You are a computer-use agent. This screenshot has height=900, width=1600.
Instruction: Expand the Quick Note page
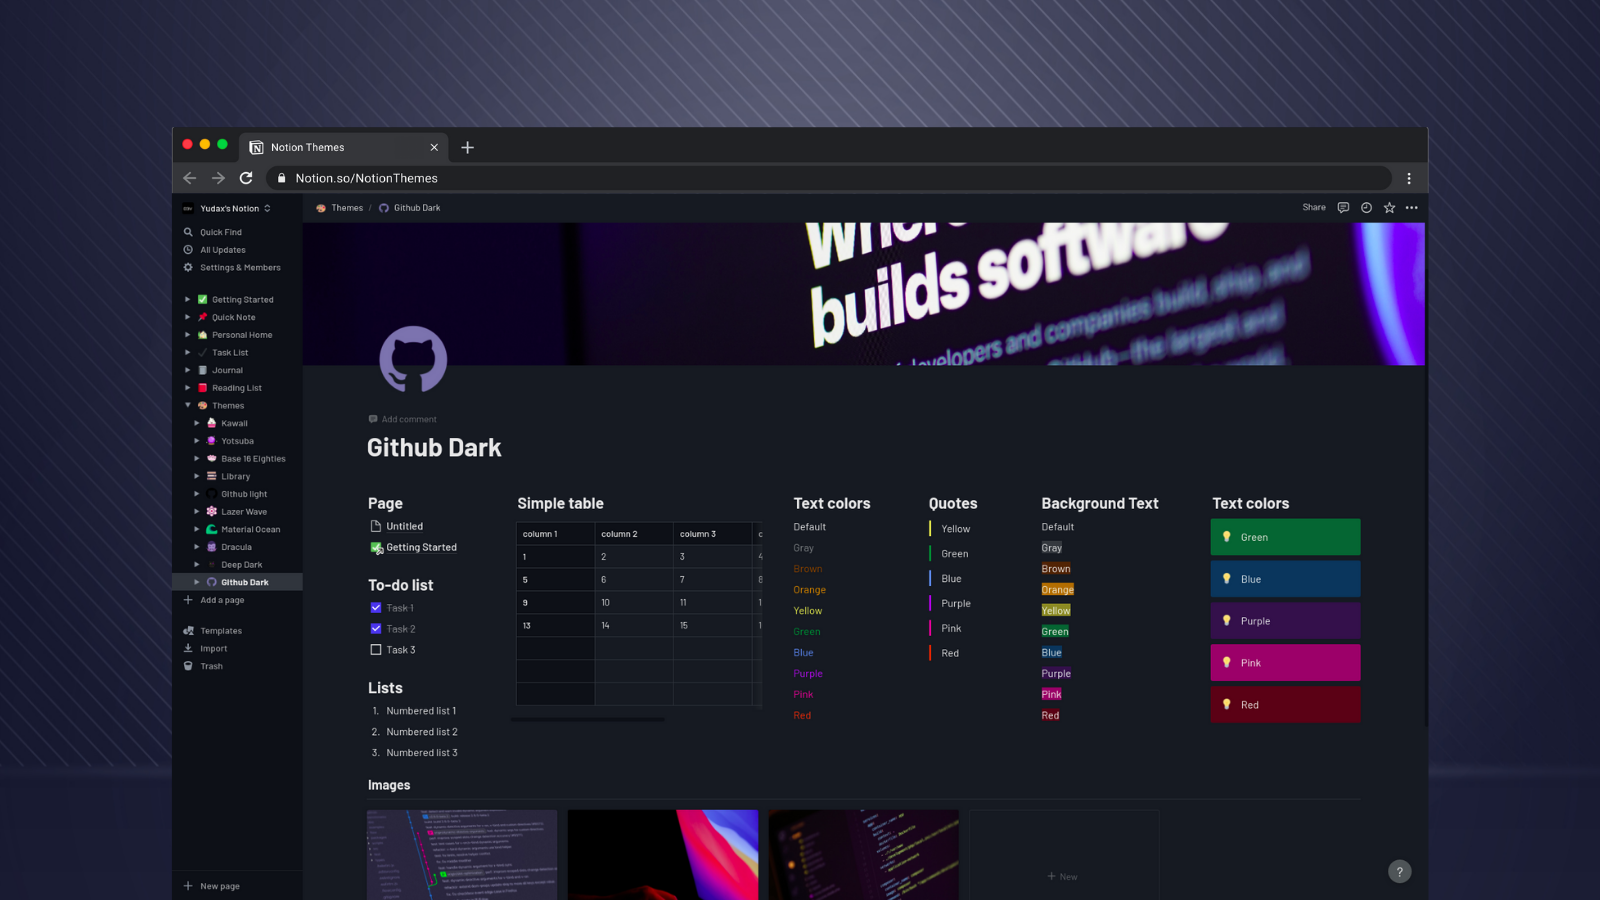click(x=187, y=317)
